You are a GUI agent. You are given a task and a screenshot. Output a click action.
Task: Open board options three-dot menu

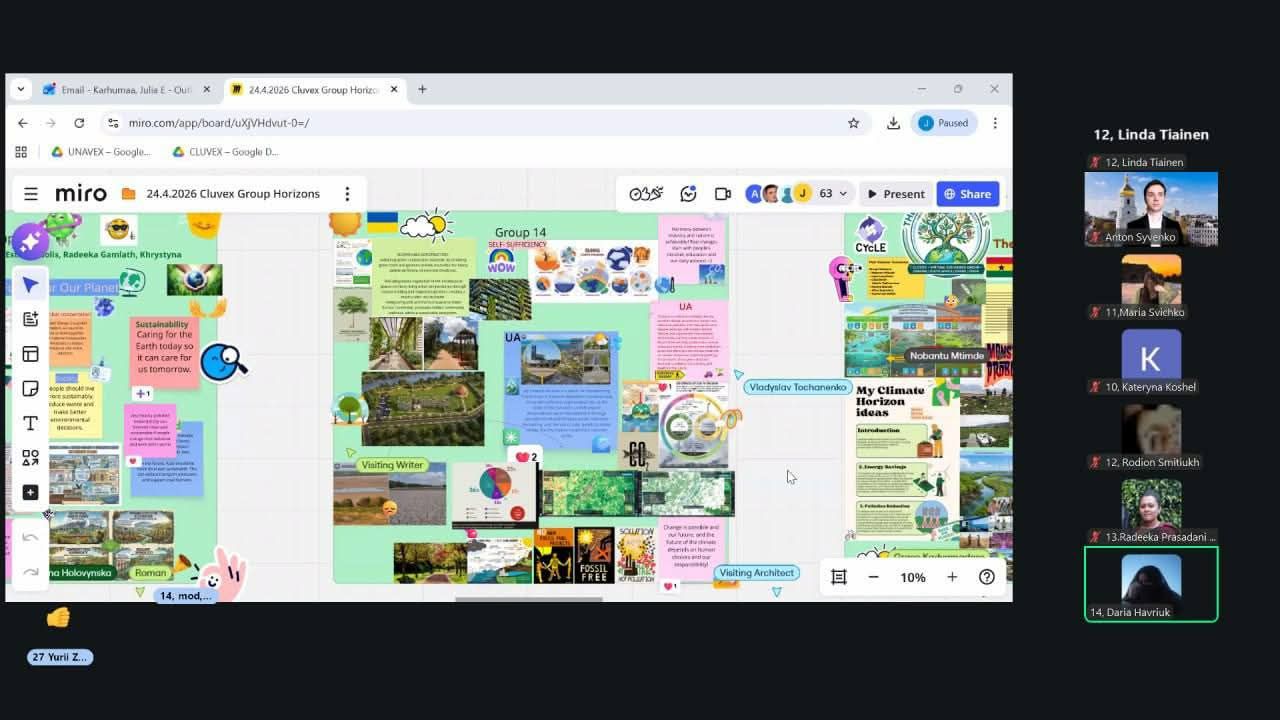[347, 194]
